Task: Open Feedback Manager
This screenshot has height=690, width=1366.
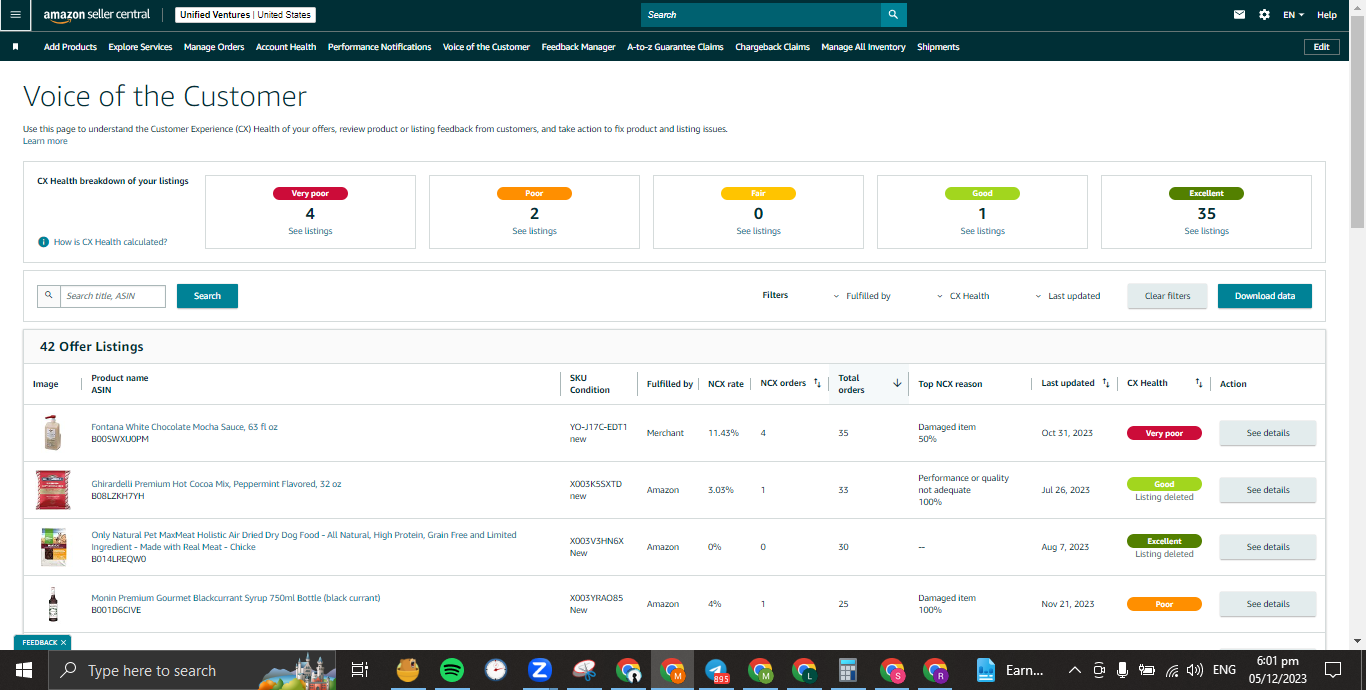Action: click(579, 47)
